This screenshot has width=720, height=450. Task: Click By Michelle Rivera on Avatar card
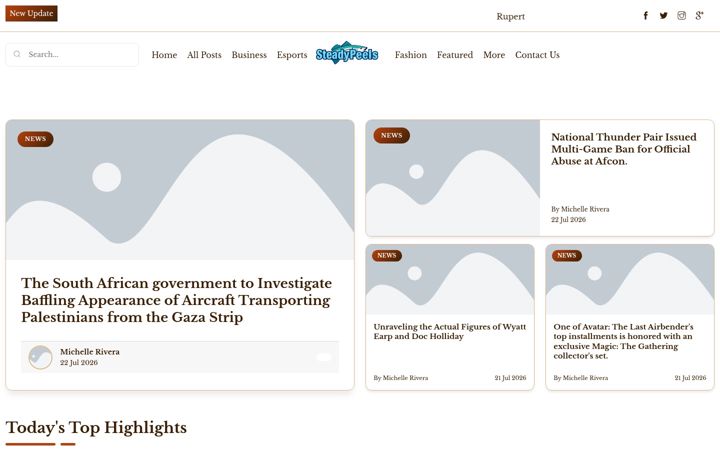[x=581, y=378]
